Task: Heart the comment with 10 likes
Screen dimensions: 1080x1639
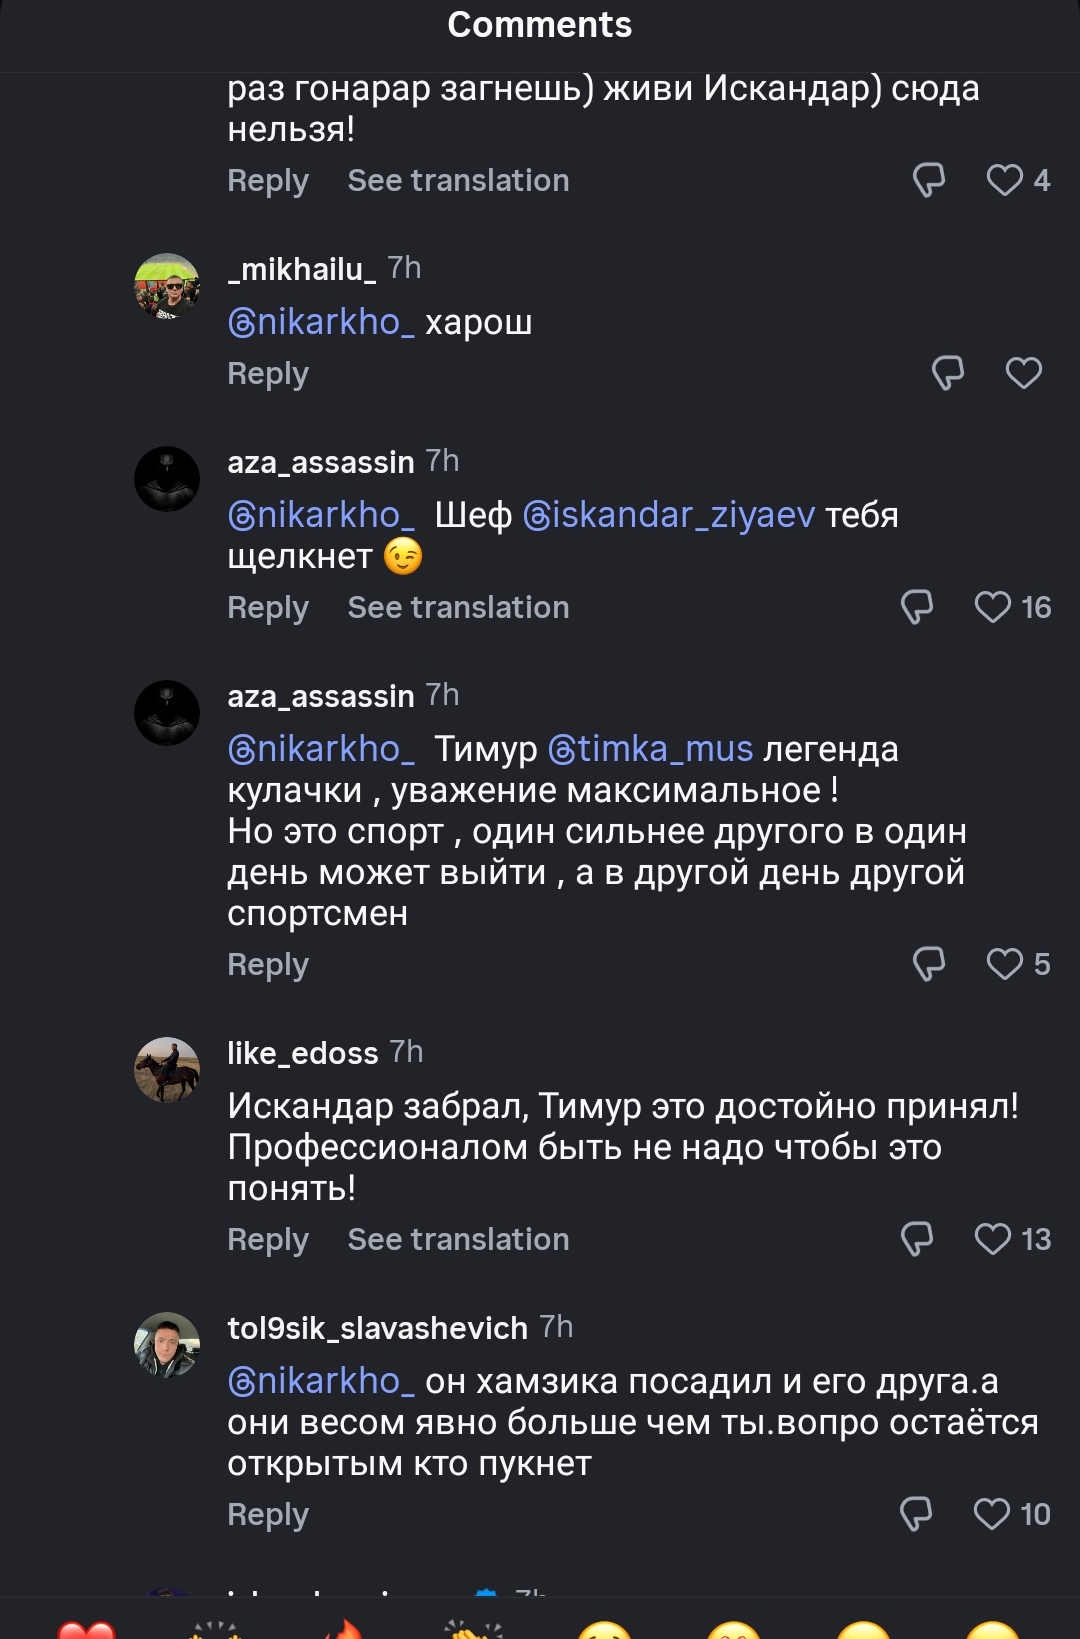Action: (992, 1514)
